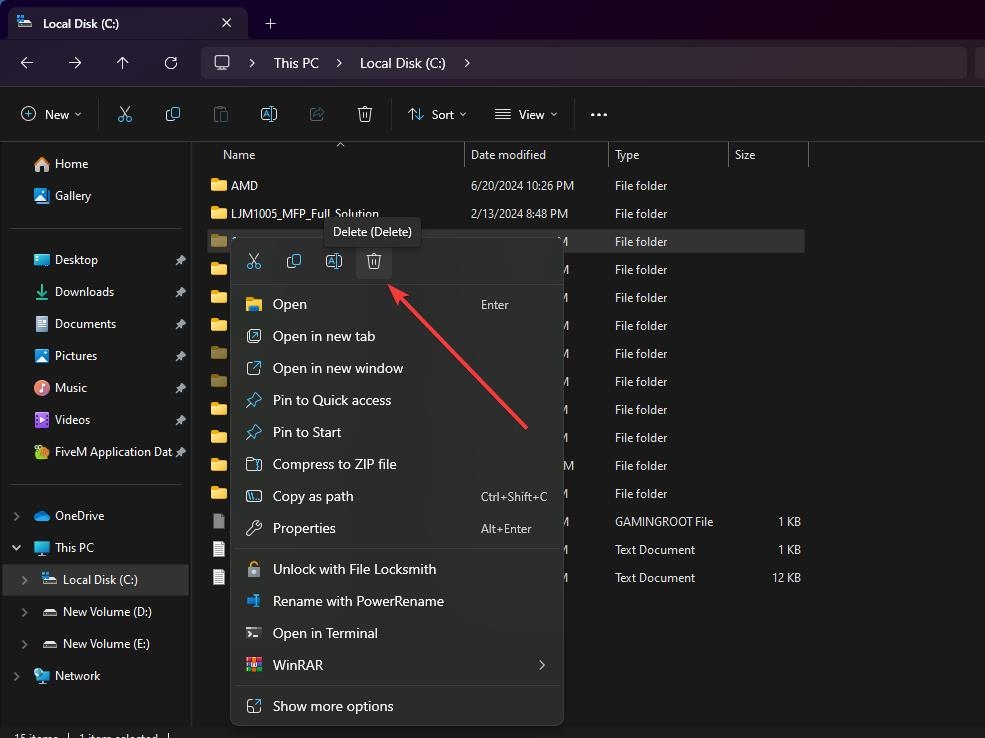
Task: Sort by the Size column header
Action: tap(768, 155)
